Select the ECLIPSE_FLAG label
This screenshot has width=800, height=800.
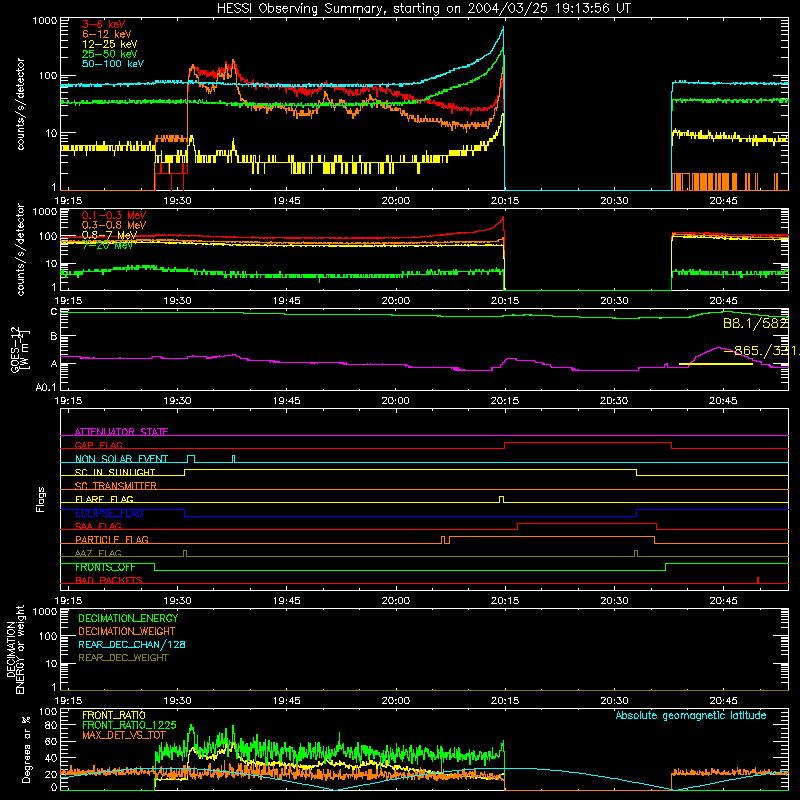[109, 513]
